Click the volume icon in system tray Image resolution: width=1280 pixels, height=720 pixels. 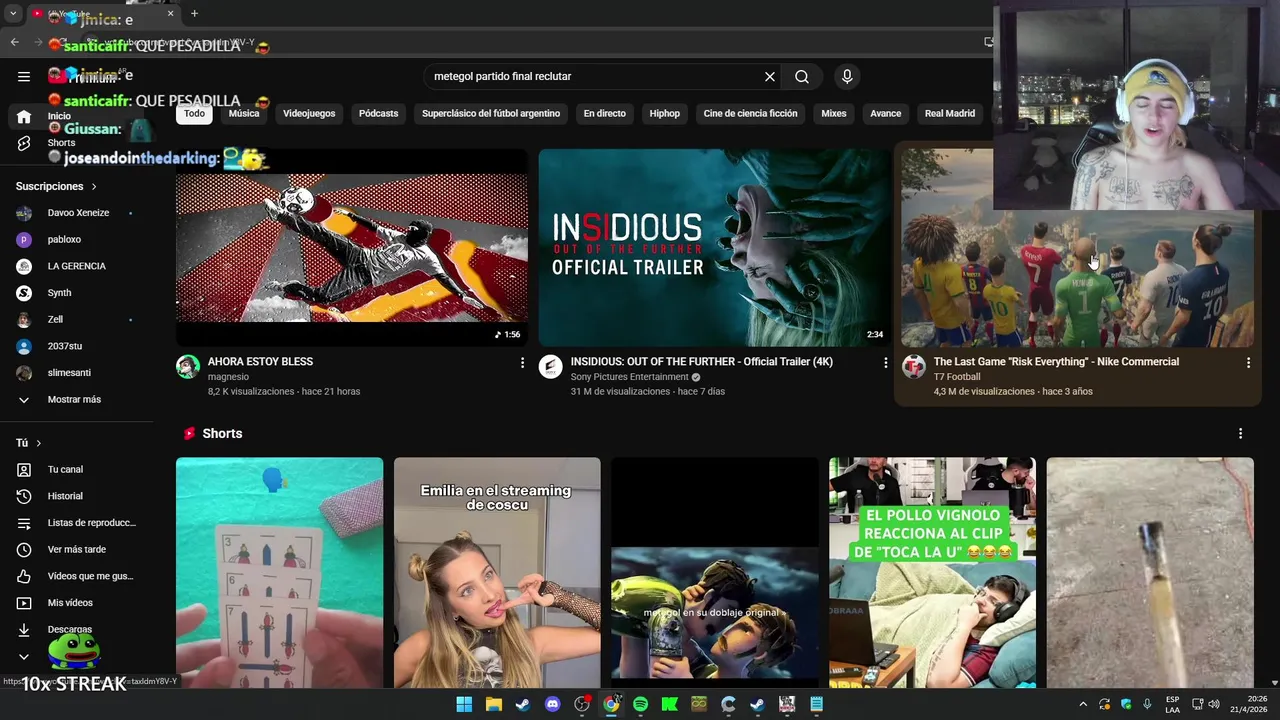(x=1214, y=704)
